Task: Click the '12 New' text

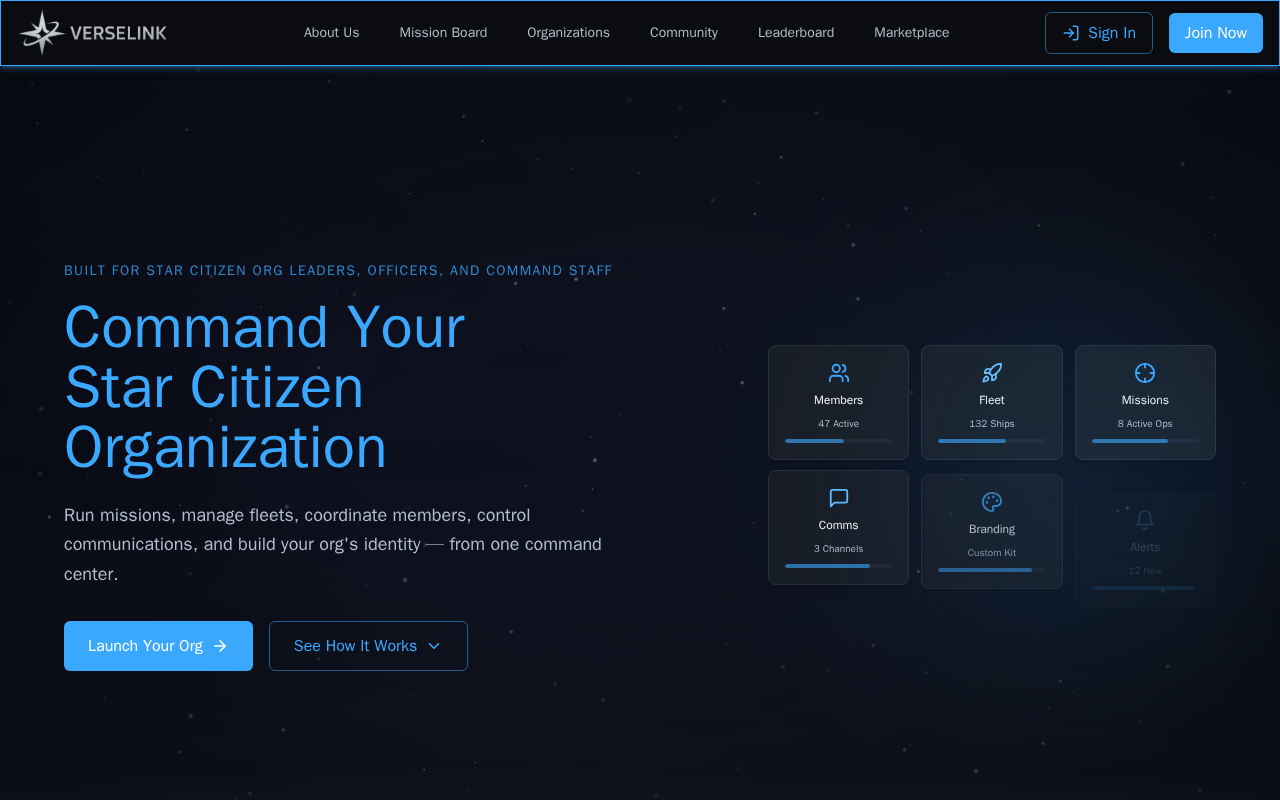Action: tap(1145, 571)
